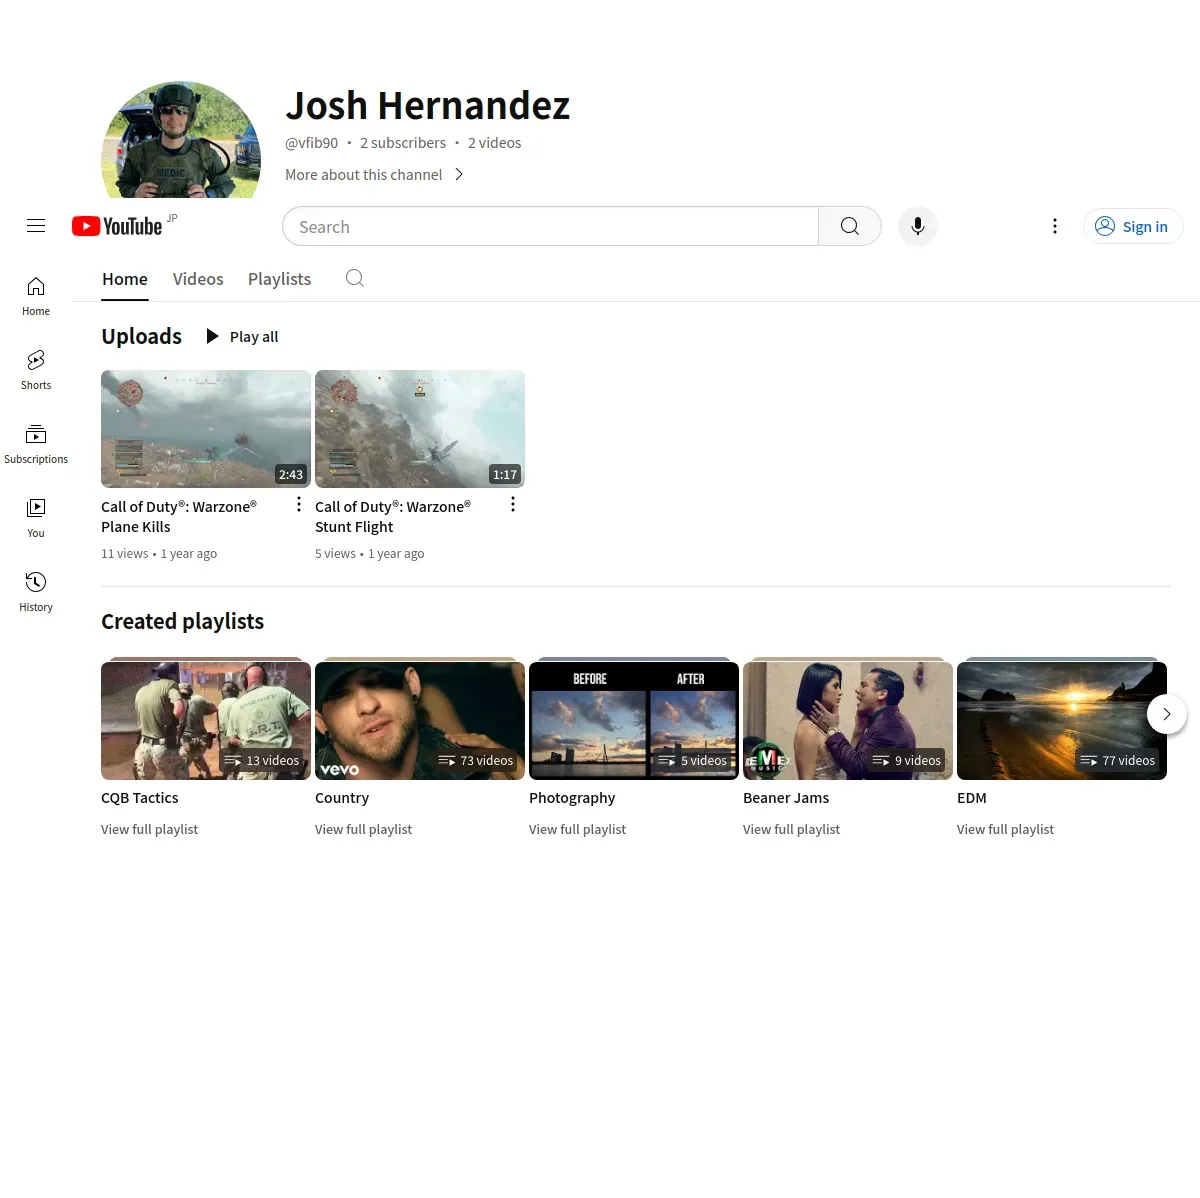The height and width of the screenshot is (1198, 1200).
Task: View full playlist for Photography
Action: pyautogui.click(x=578, y=829)
